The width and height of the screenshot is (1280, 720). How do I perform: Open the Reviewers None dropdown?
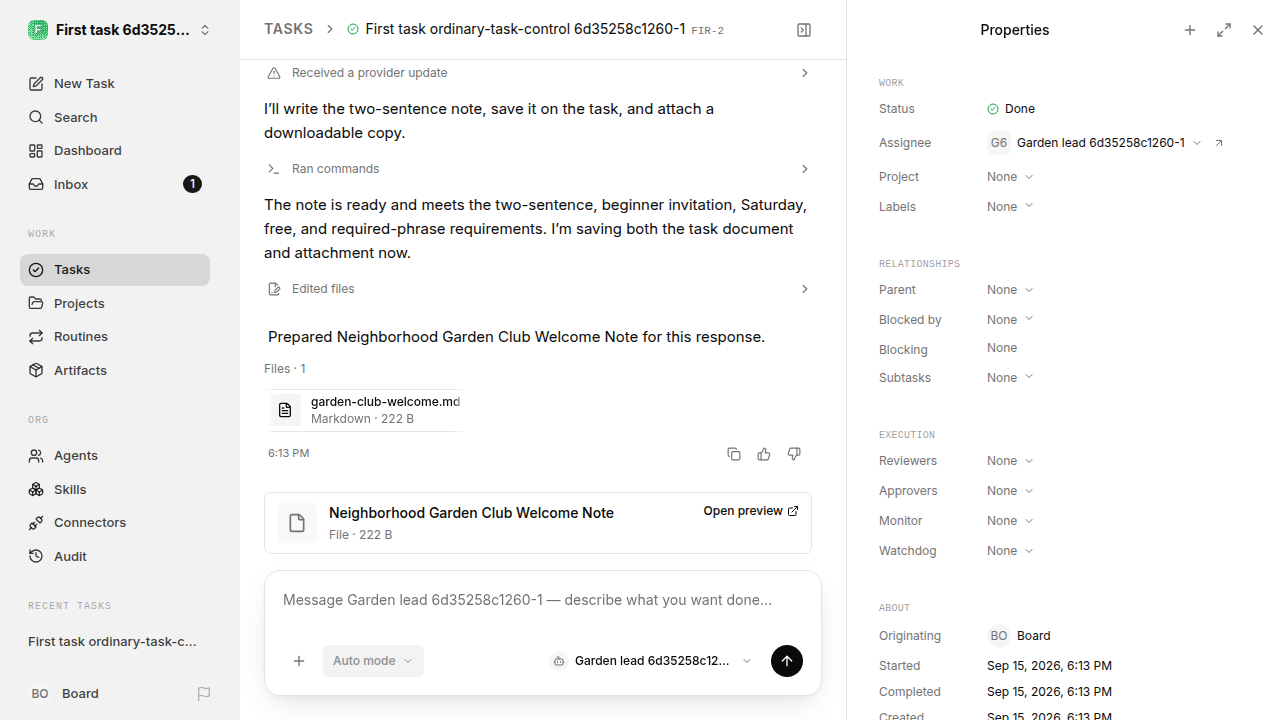[1010, 461]
